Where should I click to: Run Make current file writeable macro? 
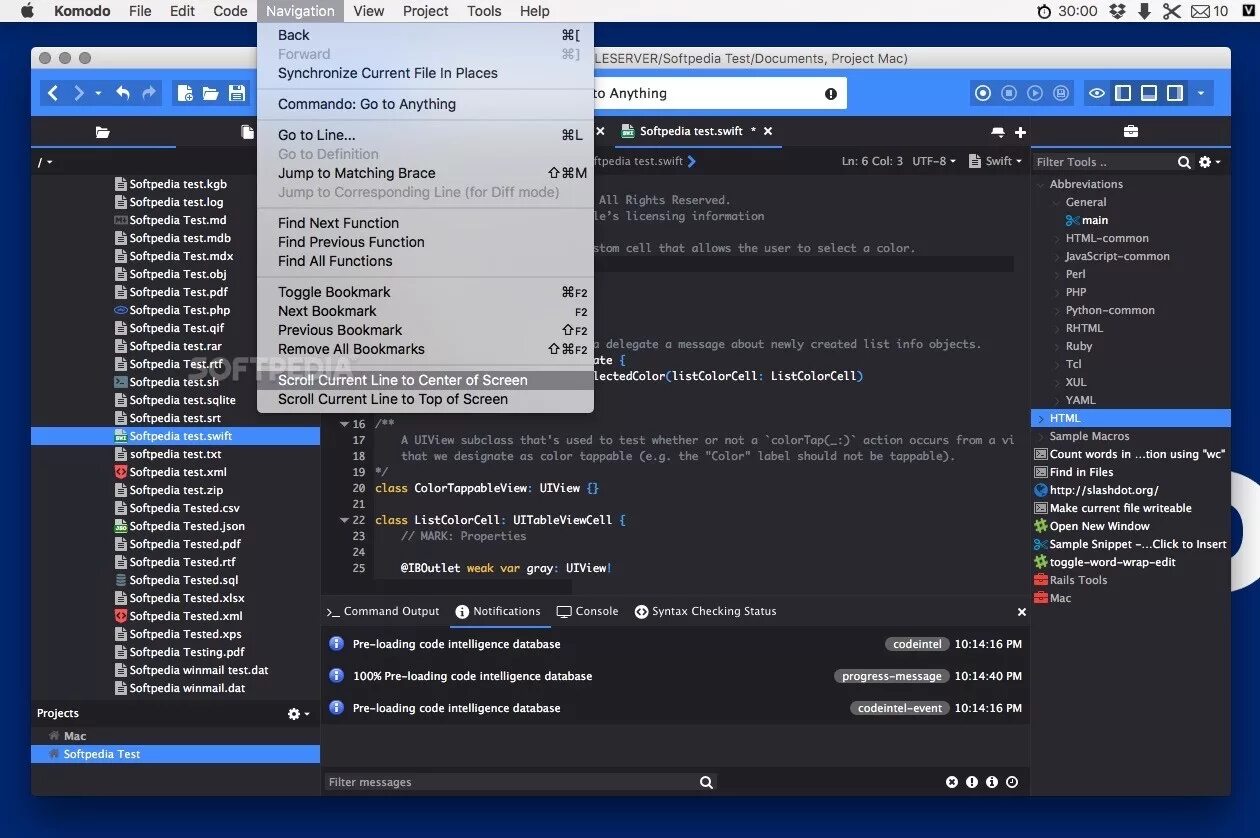pos(1120,508)
